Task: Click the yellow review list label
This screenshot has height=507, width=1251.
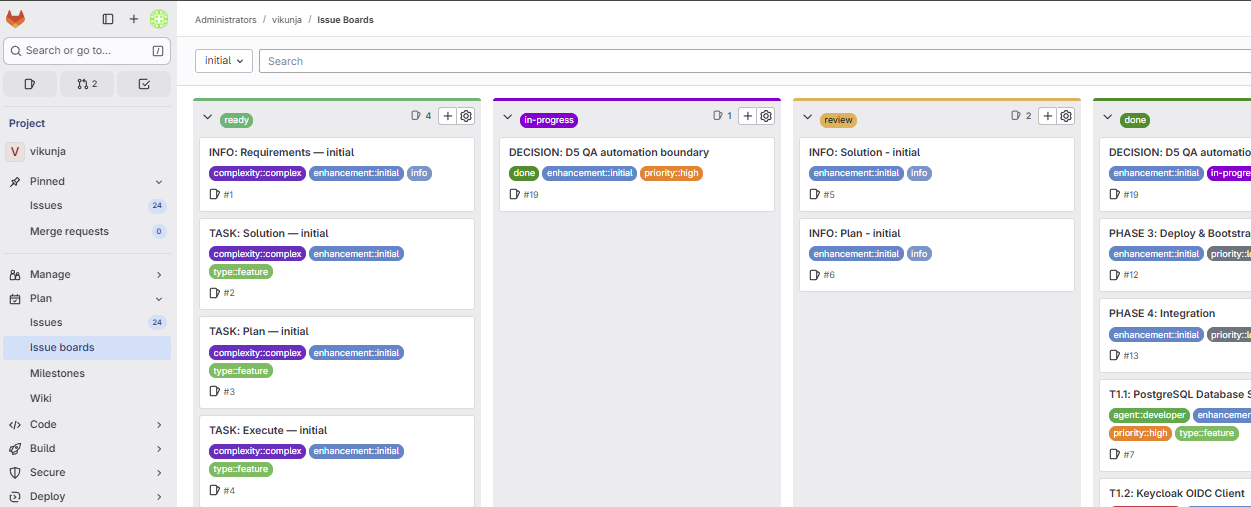Action: [x=839, y=120]
